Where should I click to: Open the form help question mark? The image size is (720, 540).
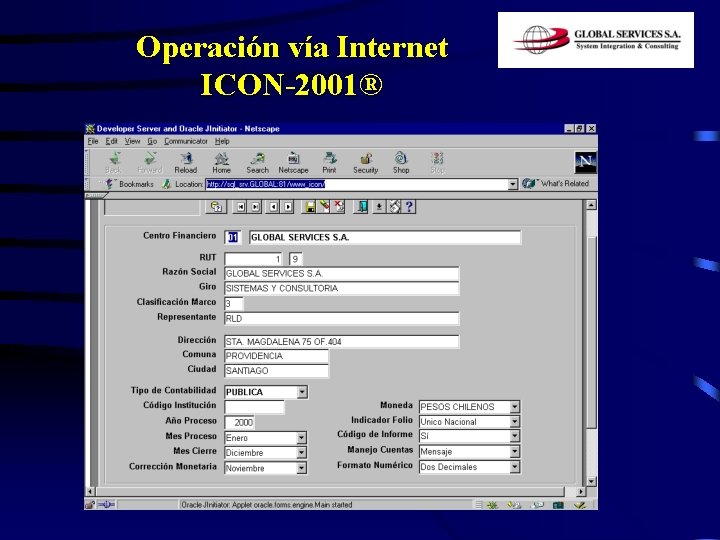click(x=409, y=207)
